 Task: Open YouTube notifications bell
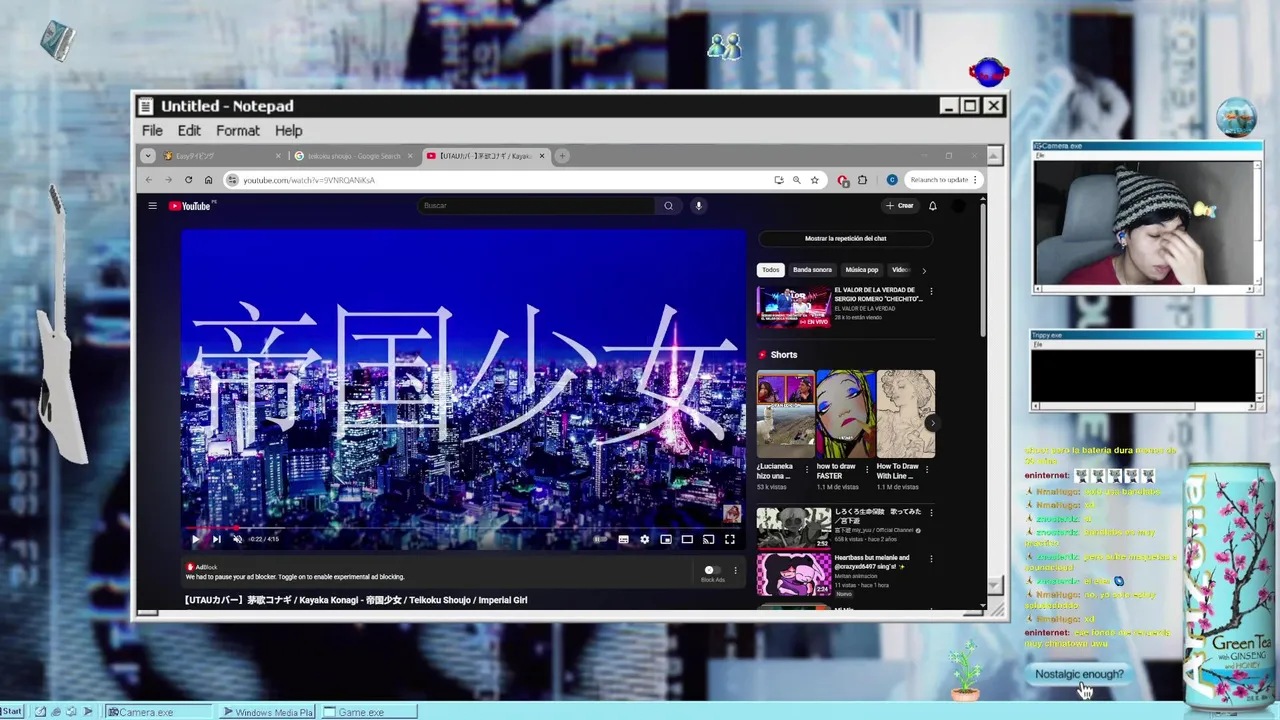932,206
